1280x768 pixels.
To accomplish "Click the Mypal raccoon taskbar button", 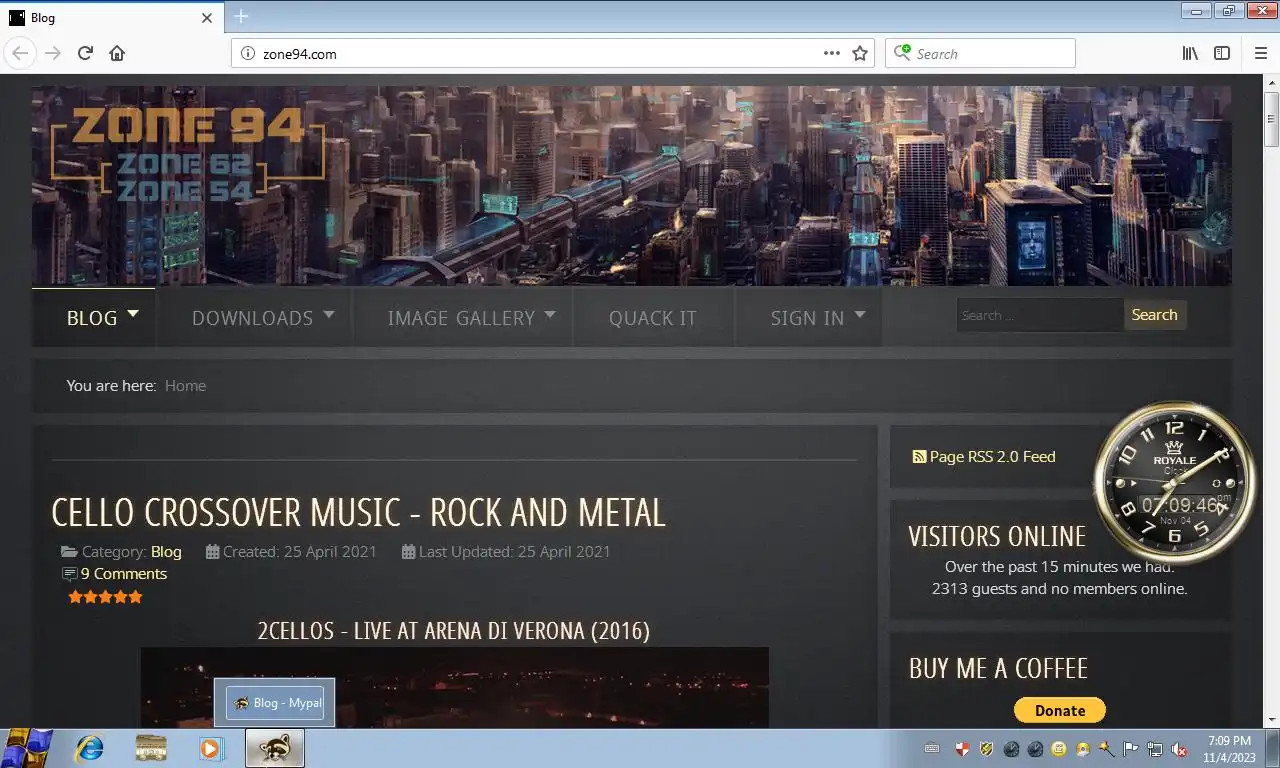I will click(274, 748).
